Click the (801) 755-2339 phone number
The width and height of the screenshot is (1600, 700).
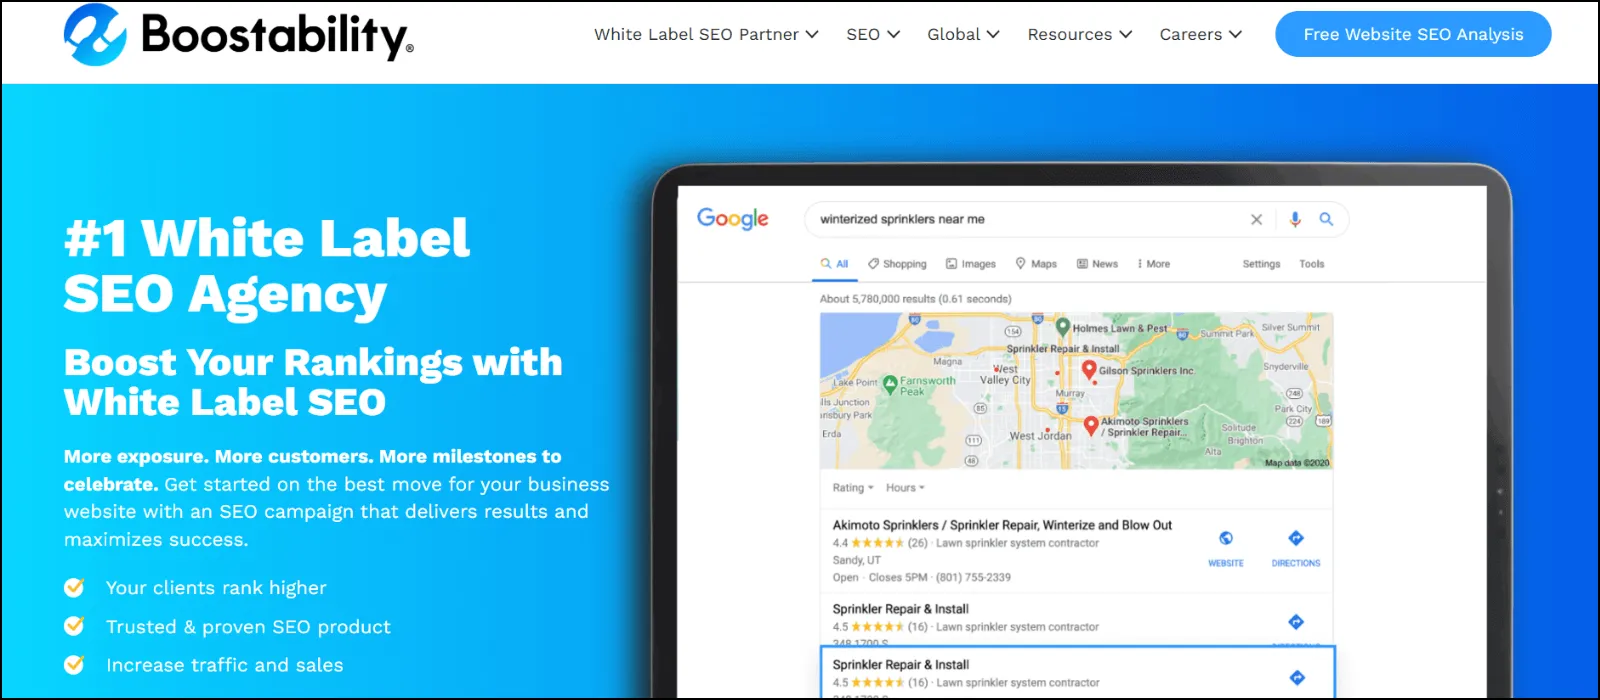tap(973, 577)
